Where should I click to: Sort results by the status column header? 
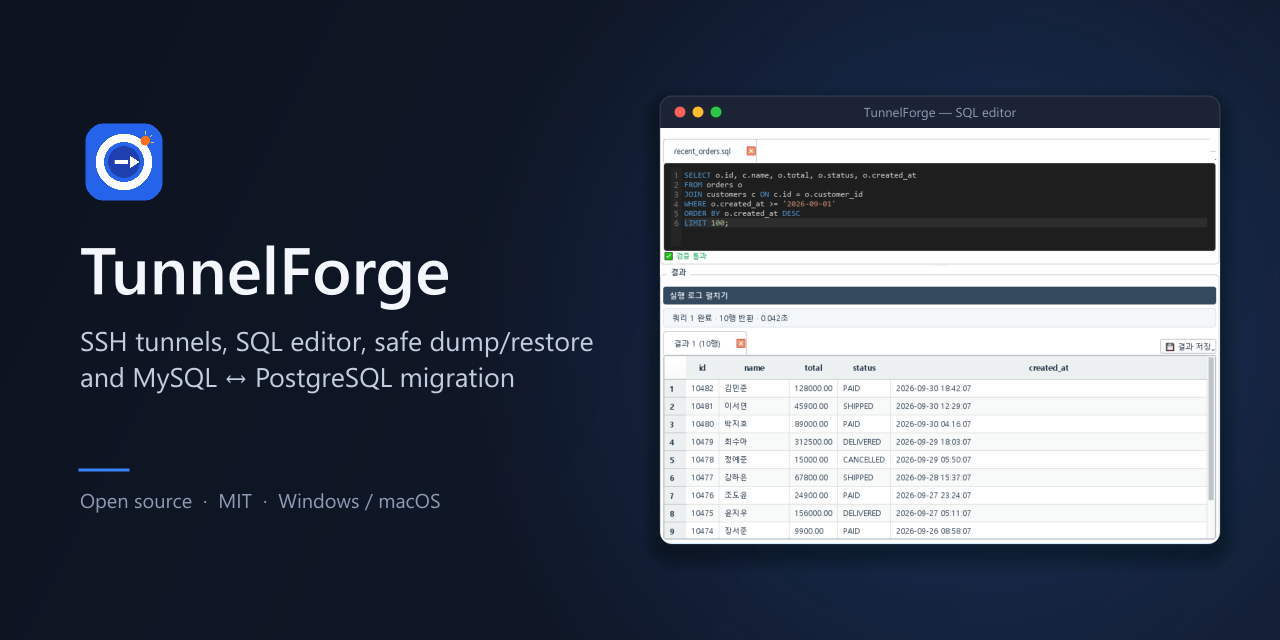tap(864, 368)
